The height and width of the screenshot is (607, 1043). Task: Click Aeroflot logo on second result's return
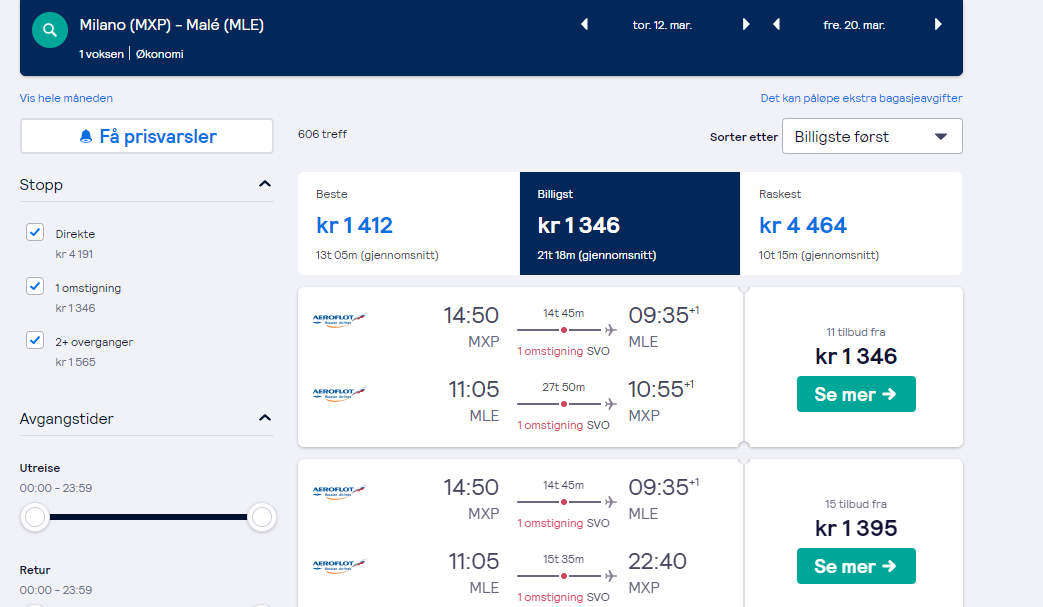pos(339,566)
